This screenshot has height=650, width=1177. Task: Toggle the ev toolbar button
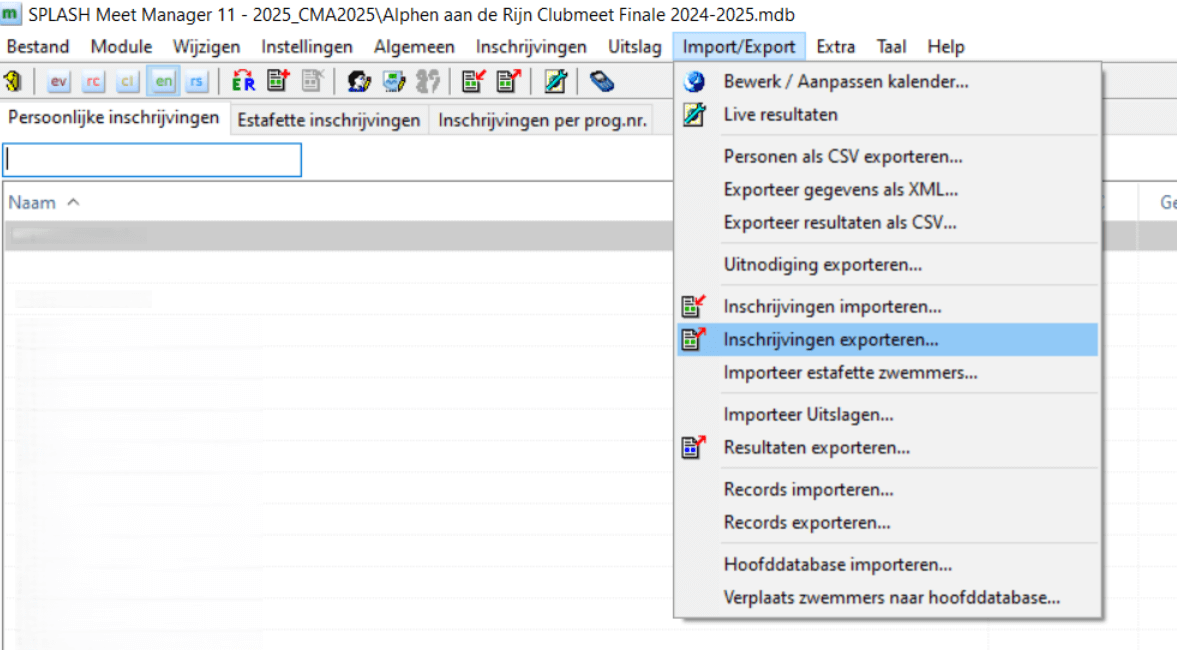click(57, 81)
